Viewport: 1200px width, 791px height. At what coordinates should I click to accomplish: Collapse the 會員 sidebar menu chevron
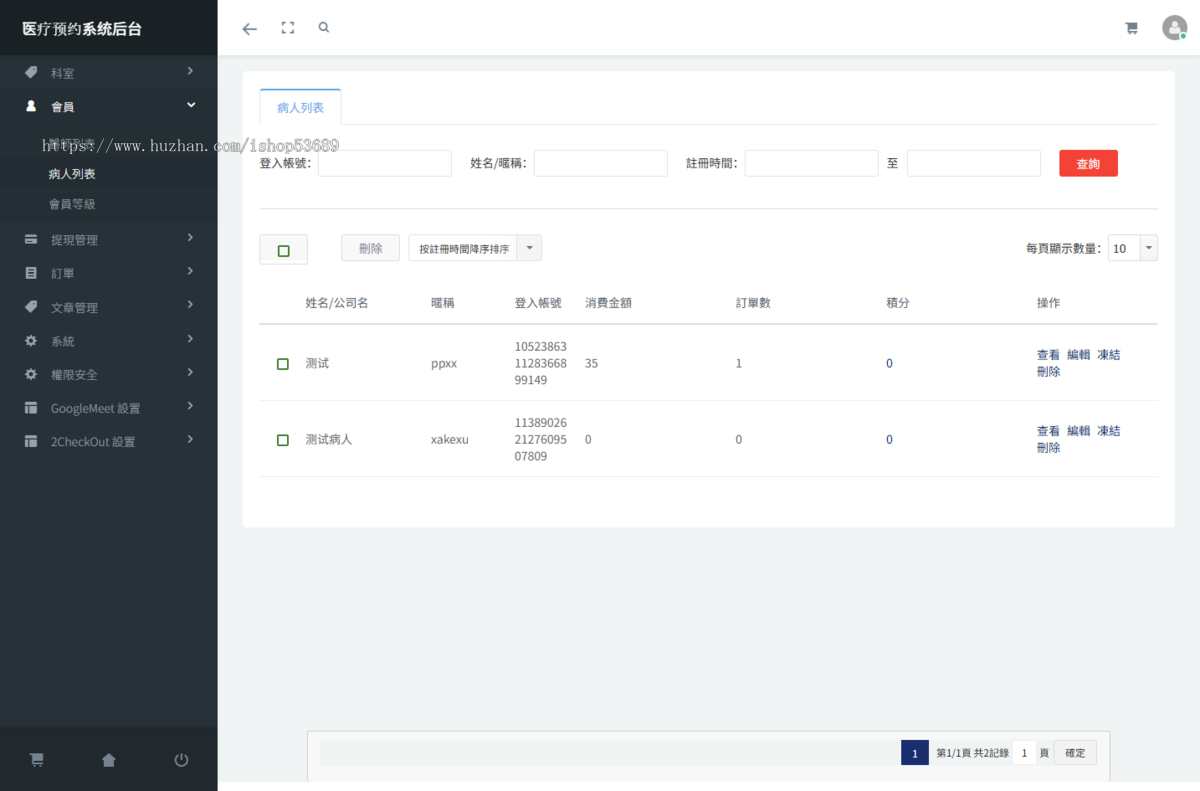[190, 105]
